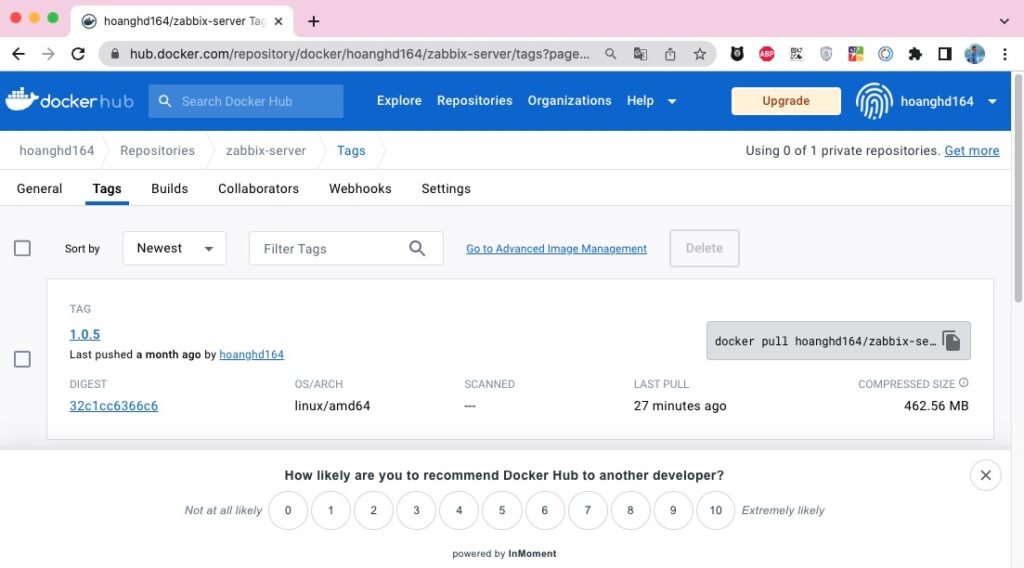Tick the select-all tags checkbox
Viewport: 1024px width, 568px height.
tap(22, 248)
